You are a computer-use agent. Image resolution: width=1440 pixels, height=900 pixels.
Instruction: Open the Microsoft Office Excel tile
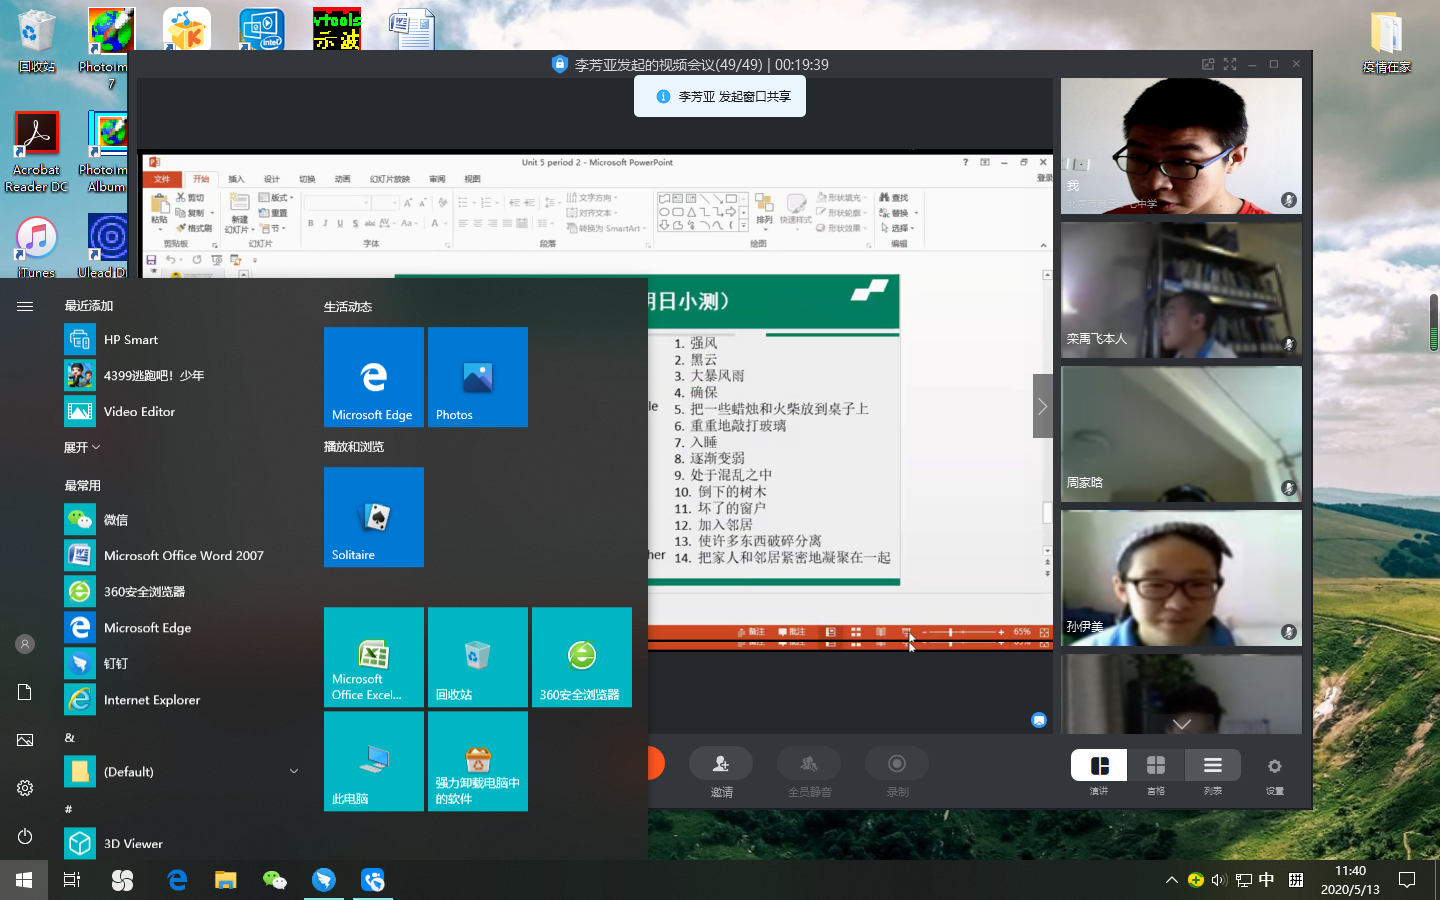[374, 657]
